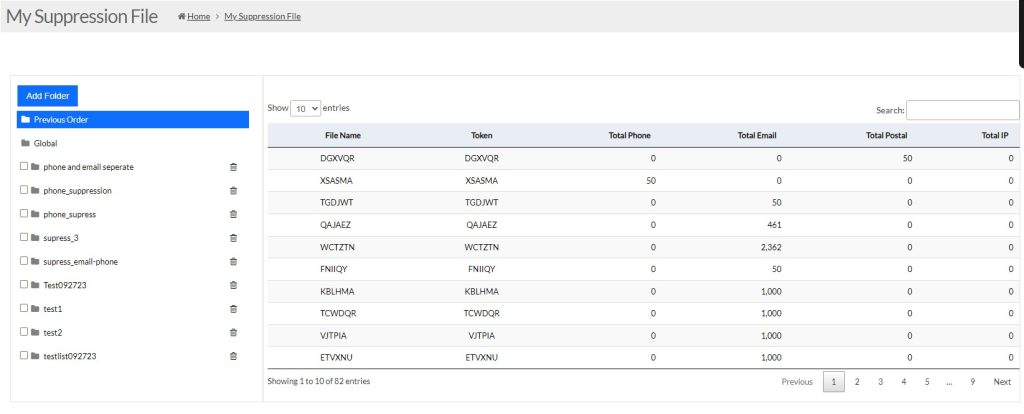
Task: Check the phone_supress folder checkbox
Action: click(24, 213)
